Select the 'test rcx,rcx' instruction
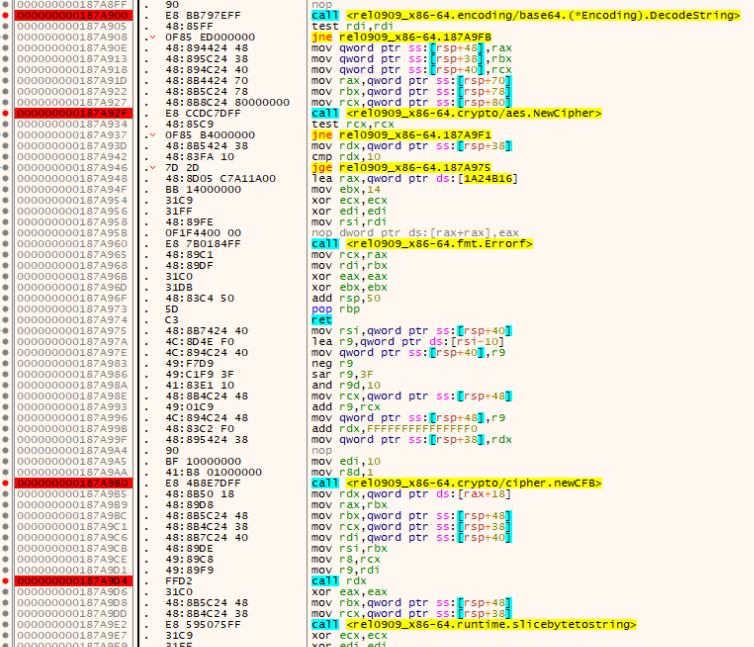Screen dimensions: 754x647 [x=352, y=124]
